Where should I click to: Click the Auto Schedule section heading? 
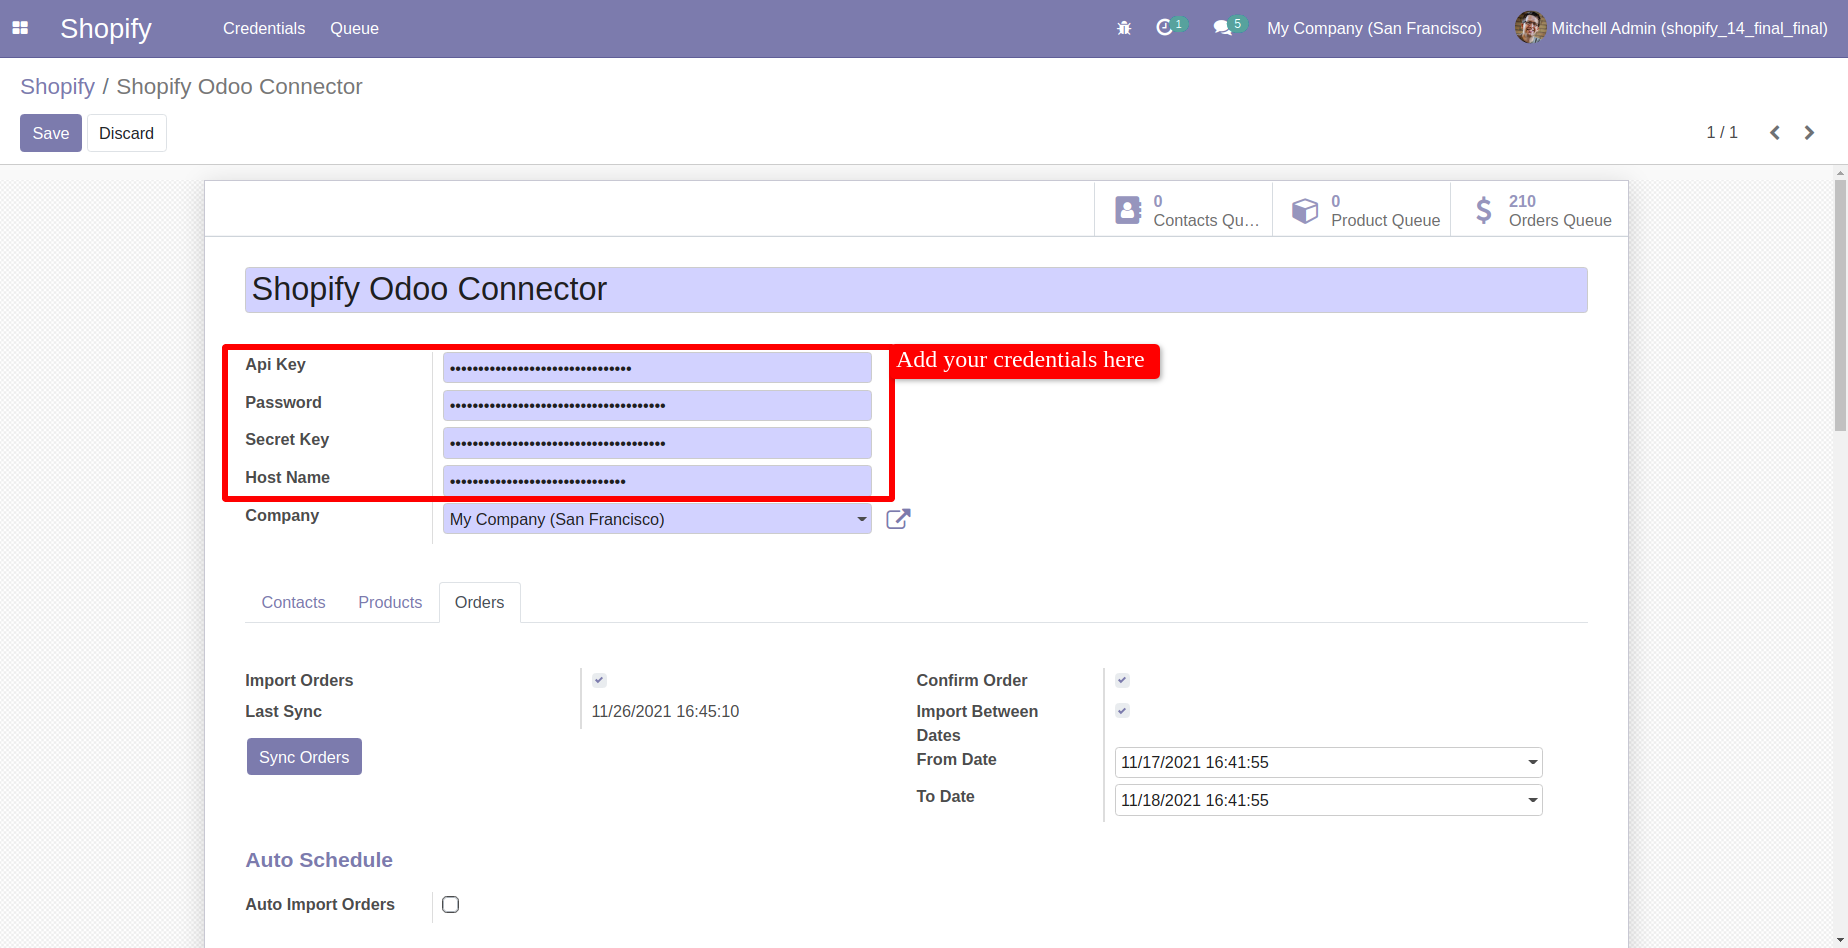[319, 860]
